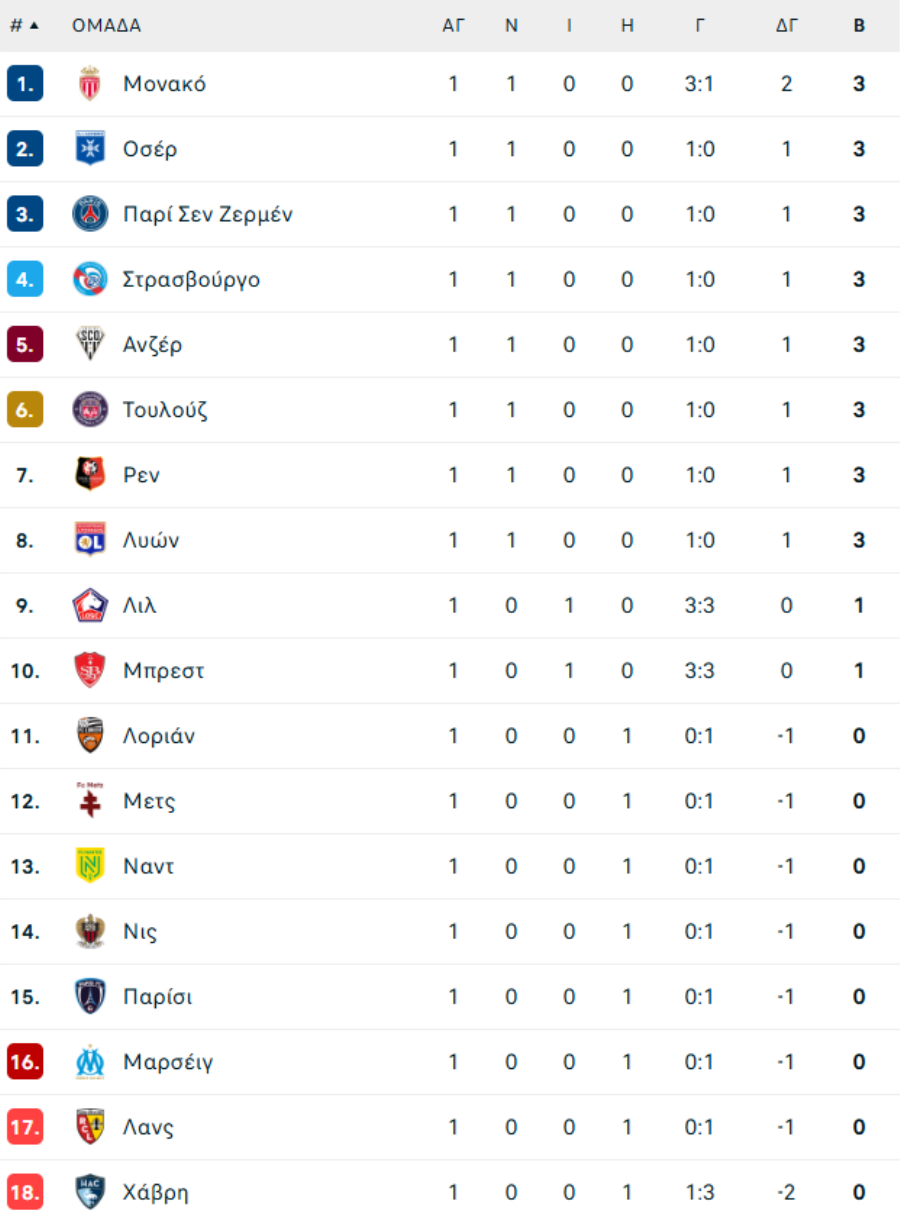Open the Μπρεστ team link
Viewport: 900px width, 1210px height.
[163, 671]
